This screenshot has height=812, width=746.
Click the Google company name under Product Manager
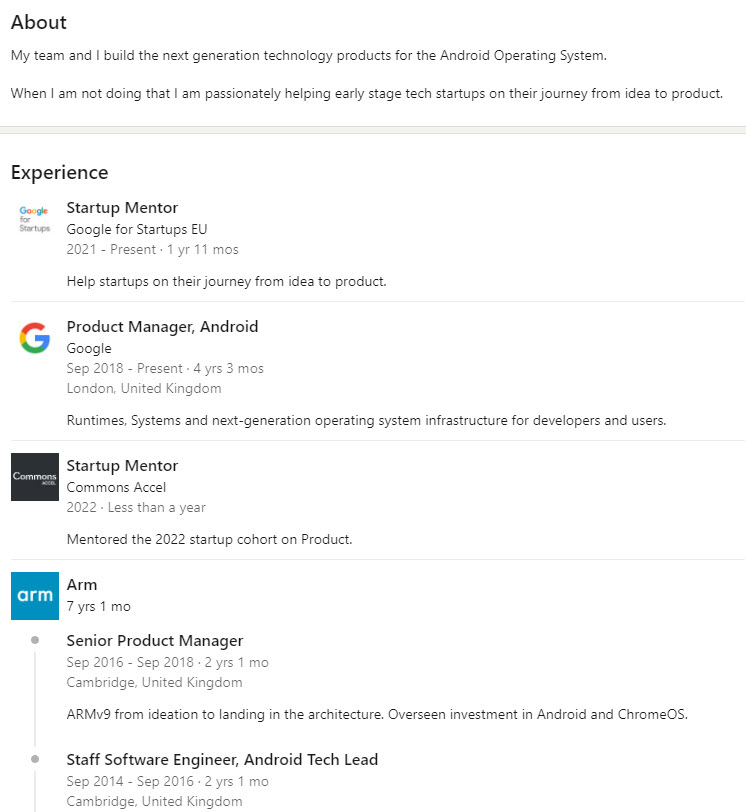89,348
